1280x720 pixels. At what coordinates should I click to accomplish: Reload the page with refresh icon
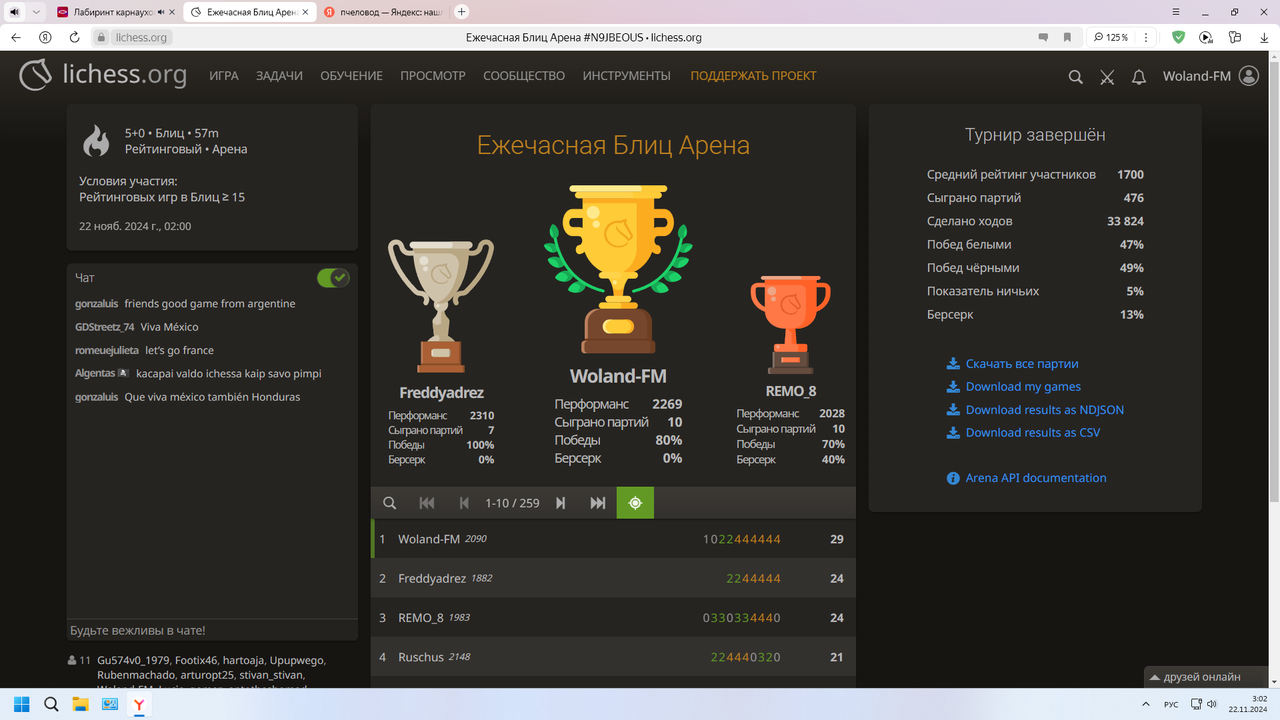point(74,37)
